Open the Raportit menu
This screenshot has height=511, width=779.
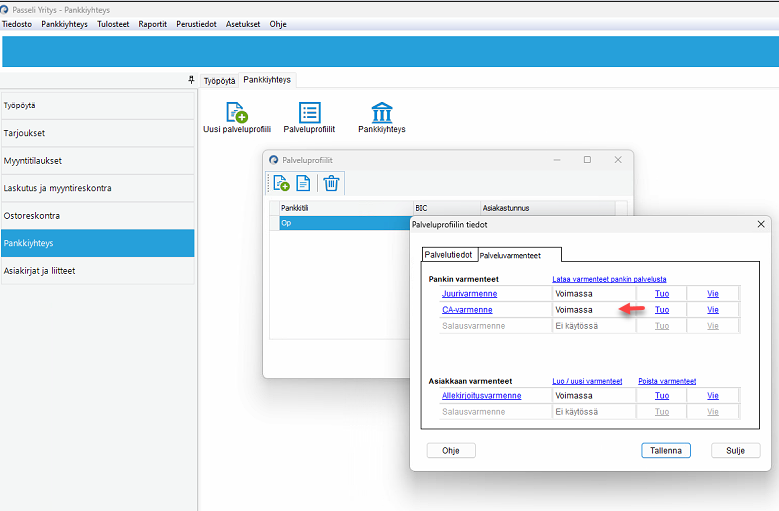pyautogui.click(x=153, y=24)
